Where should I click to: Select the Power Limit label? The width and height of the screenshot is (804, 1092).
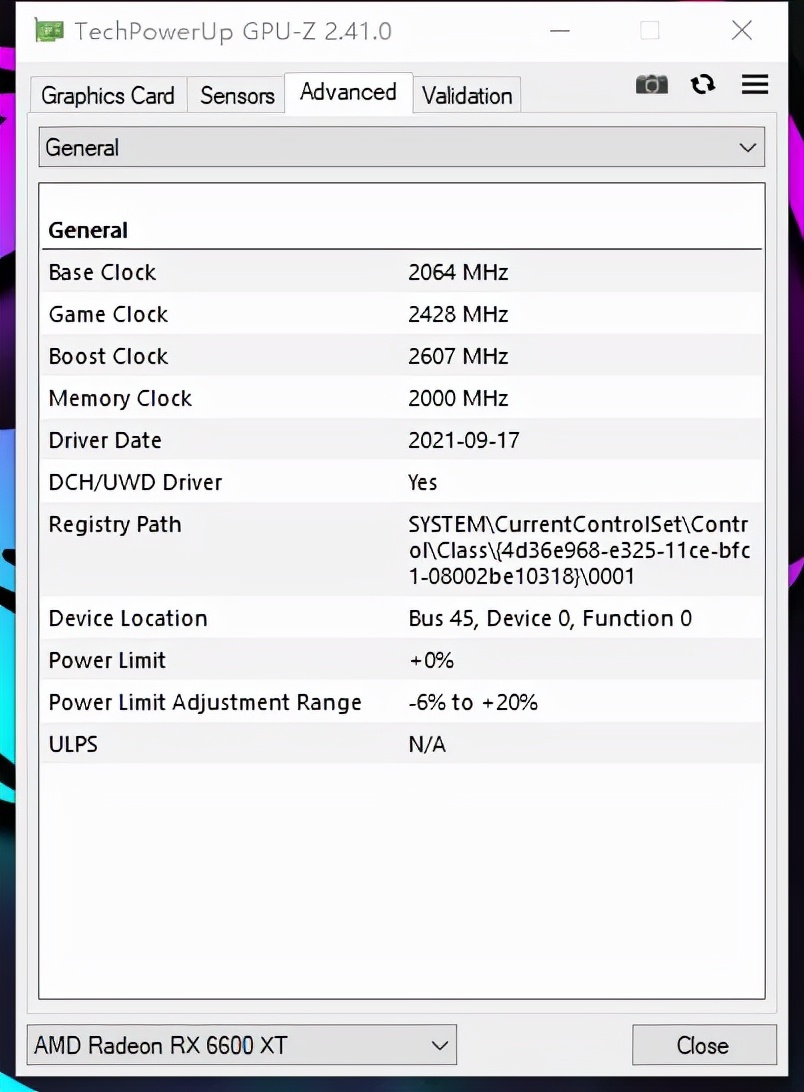(107, 660)
